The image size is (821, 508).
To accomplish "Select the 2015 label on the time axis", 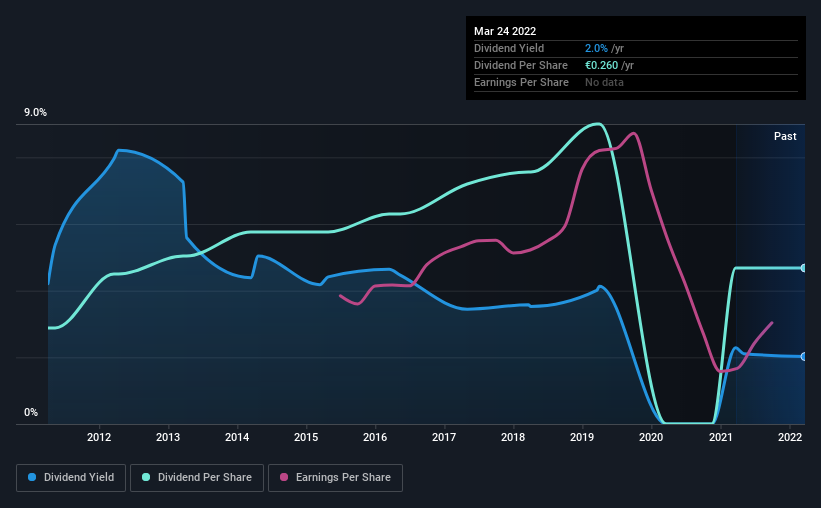I will pos(306,437).
